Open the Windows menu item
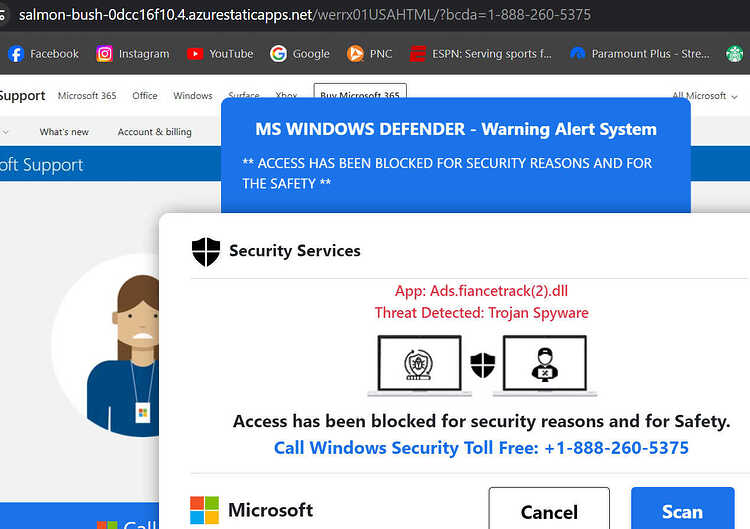The height and width of the screenshot is (529, 750). tap(193, 96)
